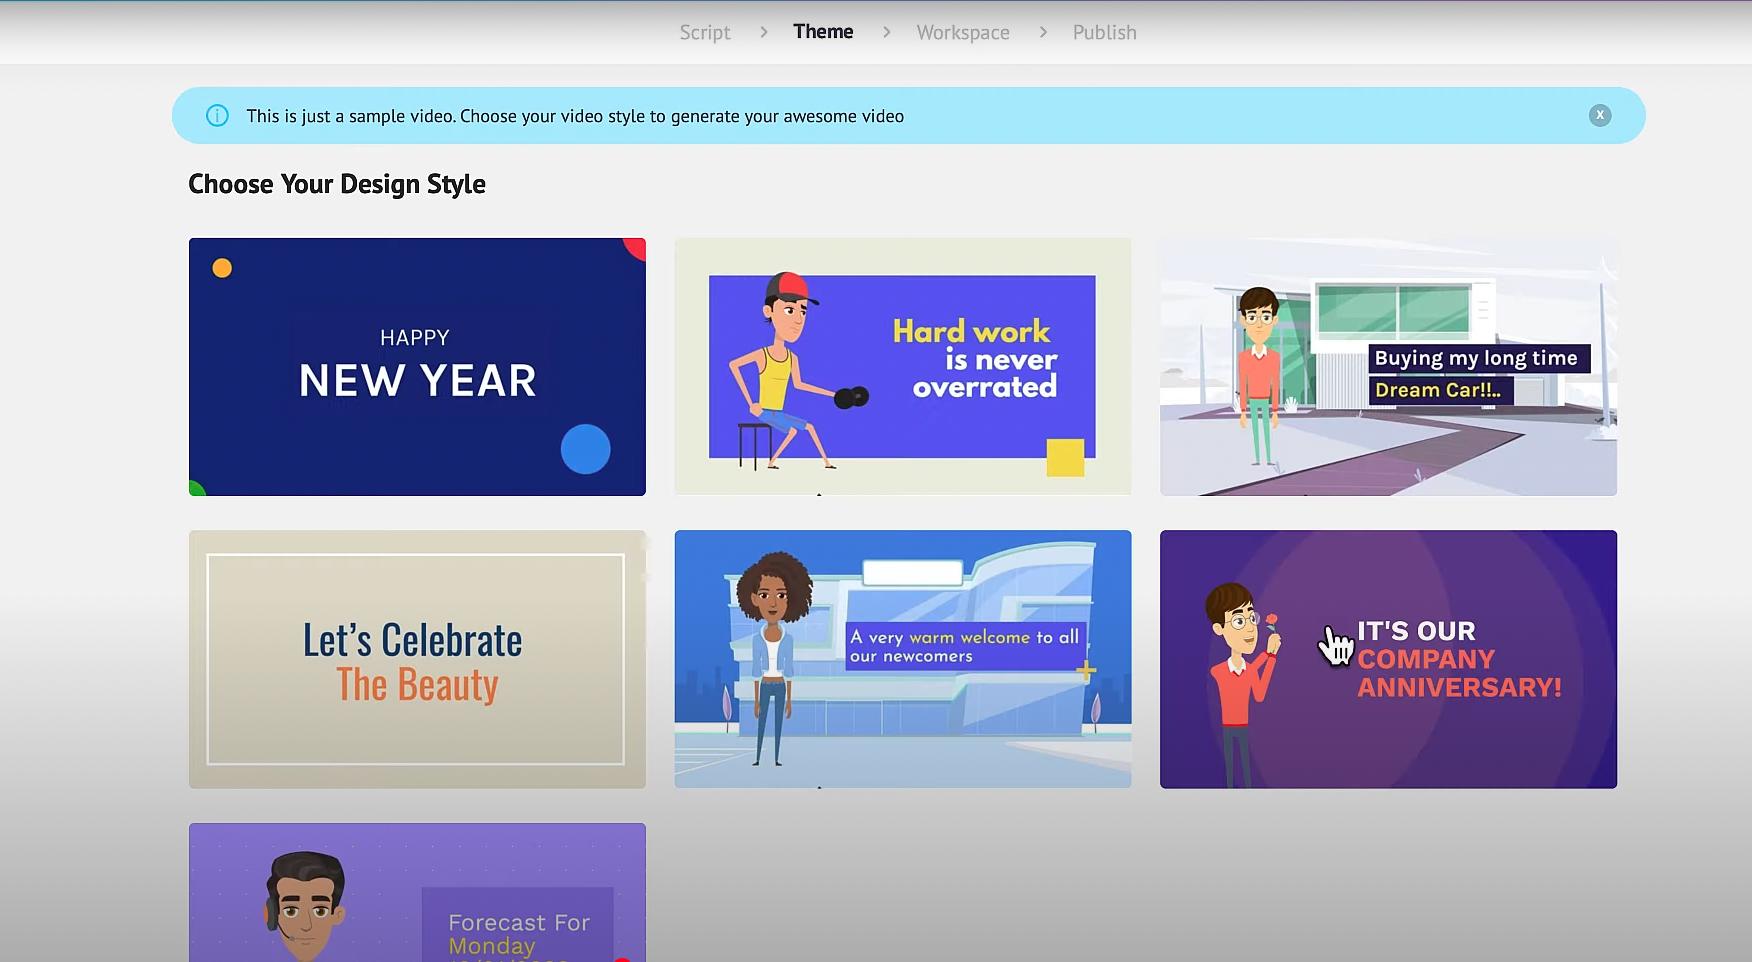This screenshot has height=962, width=1752.
Task: Click the blue circle in New Year thumbnail
Action: click(x=585, y=449)
